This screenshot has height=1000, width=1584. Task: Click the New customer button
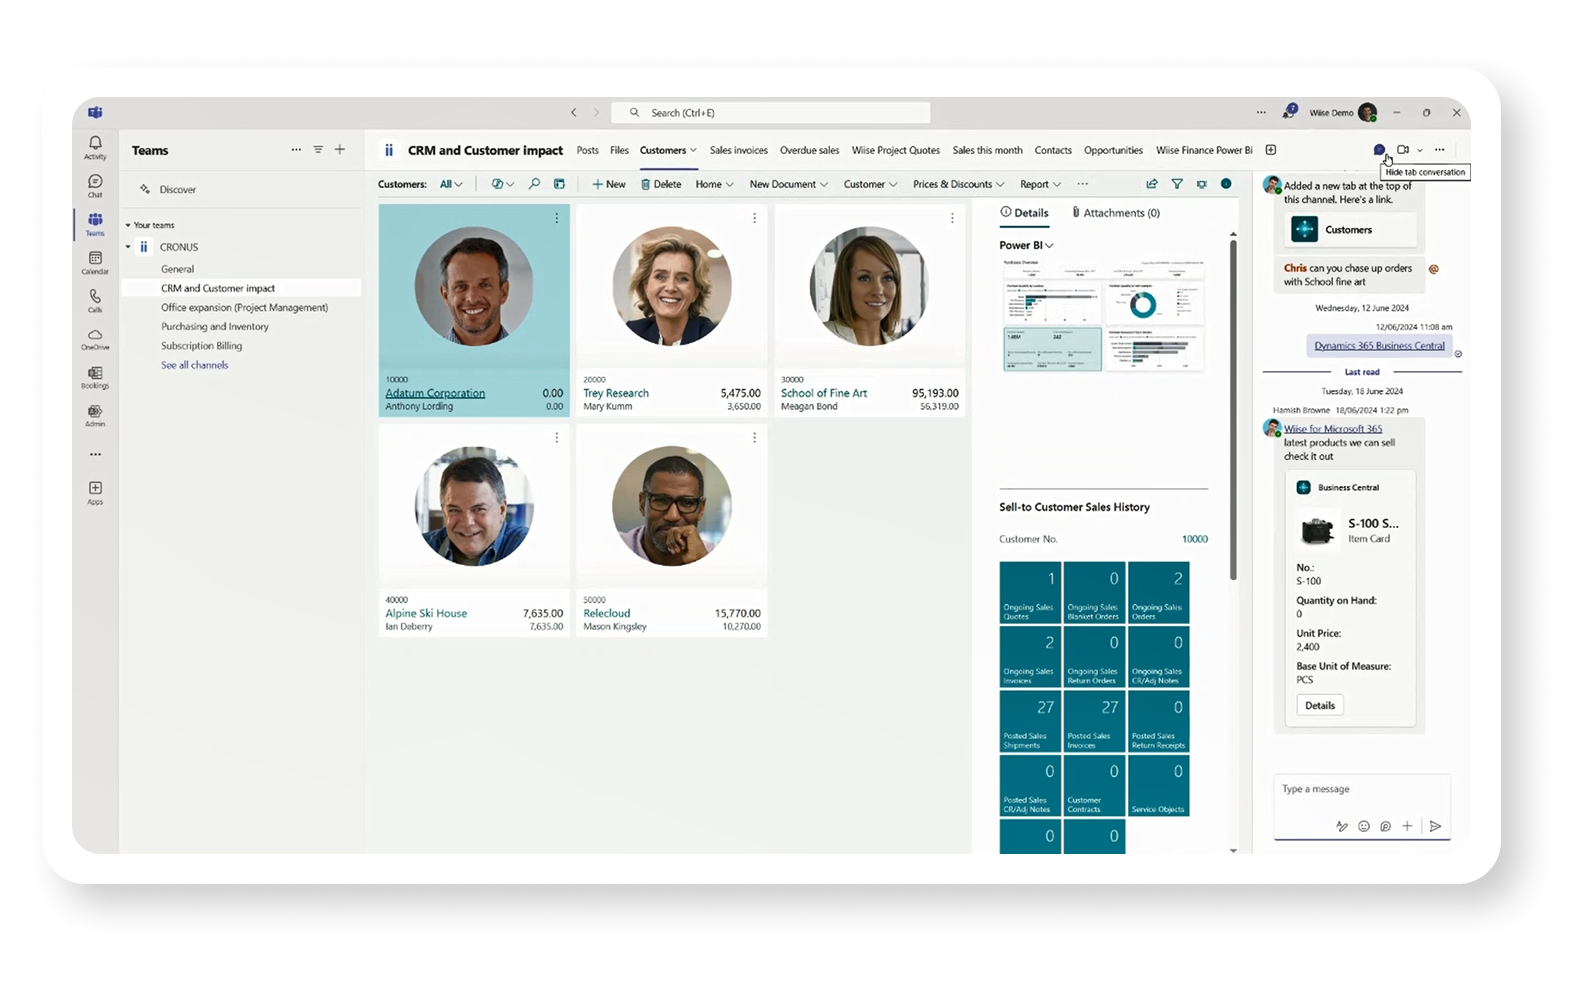[608, 184]
